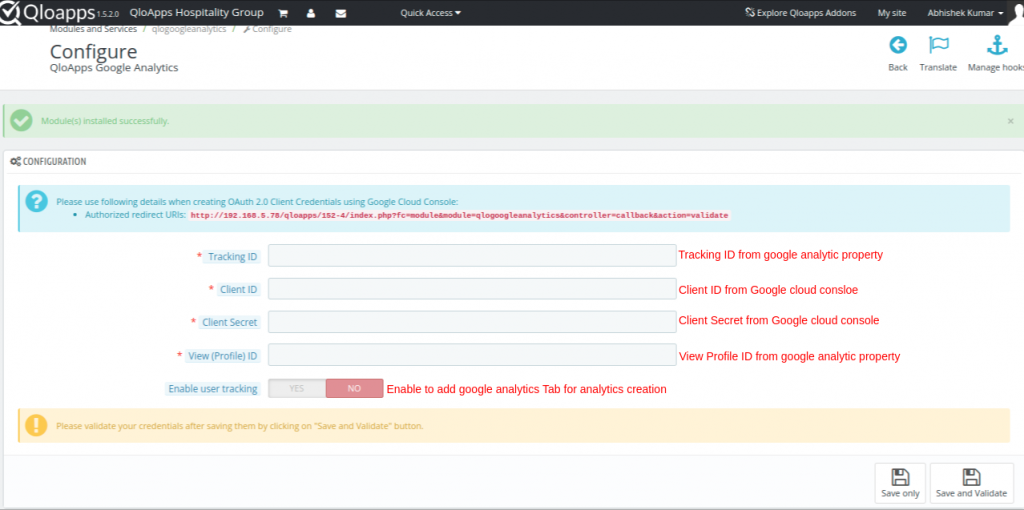
Task: Click the Save and Validate button
Action: click(971, 483)
